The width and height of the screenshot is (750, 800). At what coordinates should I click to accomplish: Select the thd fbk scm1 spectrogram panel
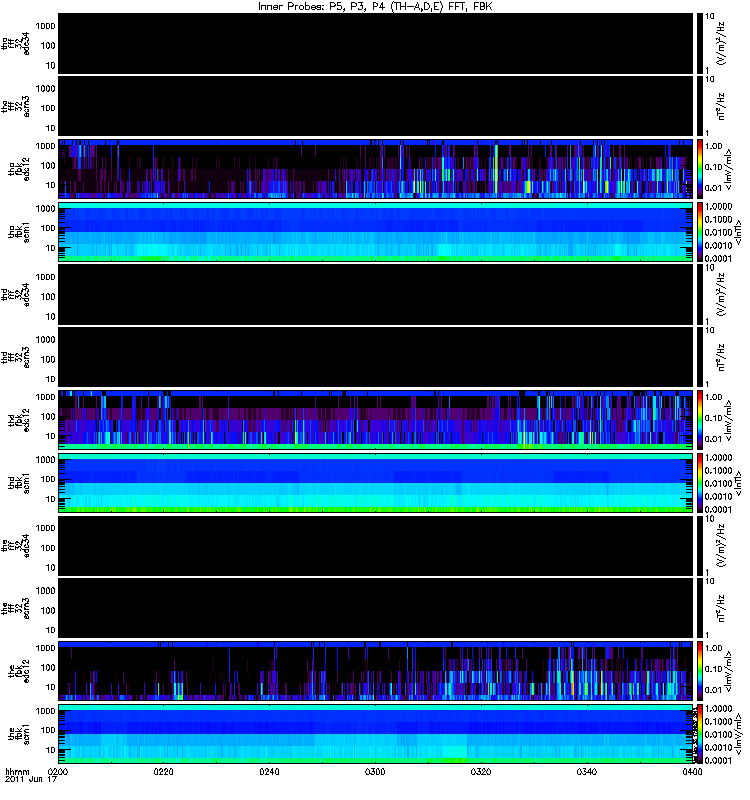coord(376,483)
